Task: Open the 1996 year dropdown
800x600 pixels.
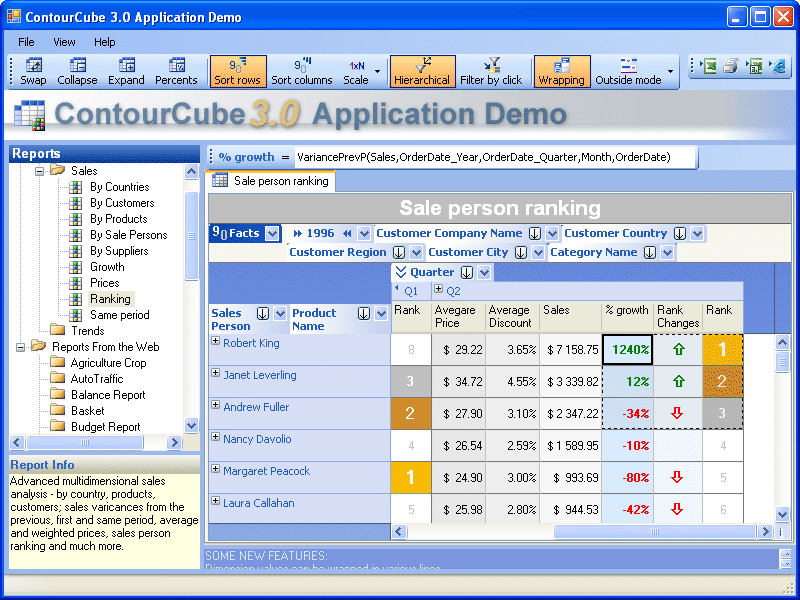Action: (x=364, y=234)
